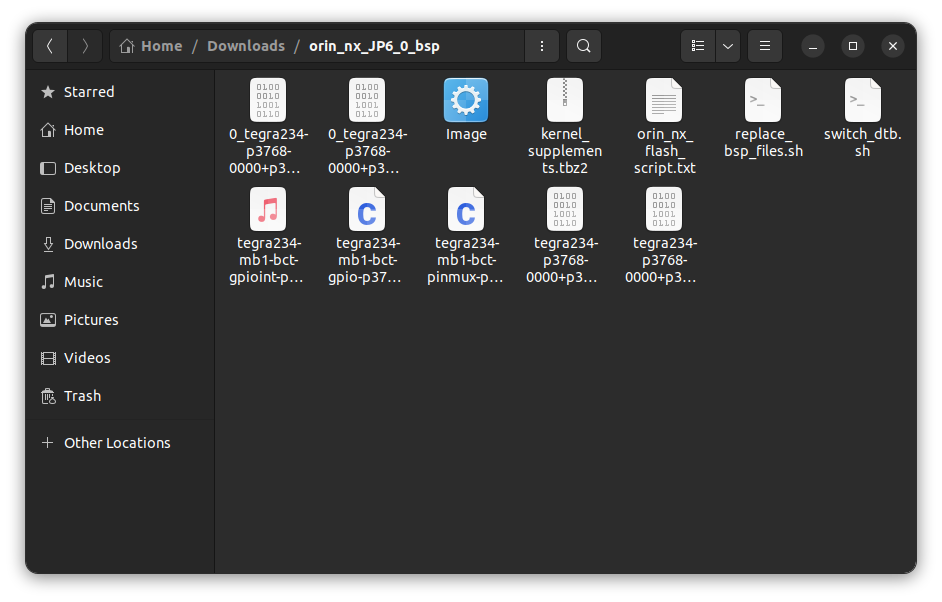The image size is (942, 602).
Task: Open Starred in the sidebar
Action: (120, 92)
